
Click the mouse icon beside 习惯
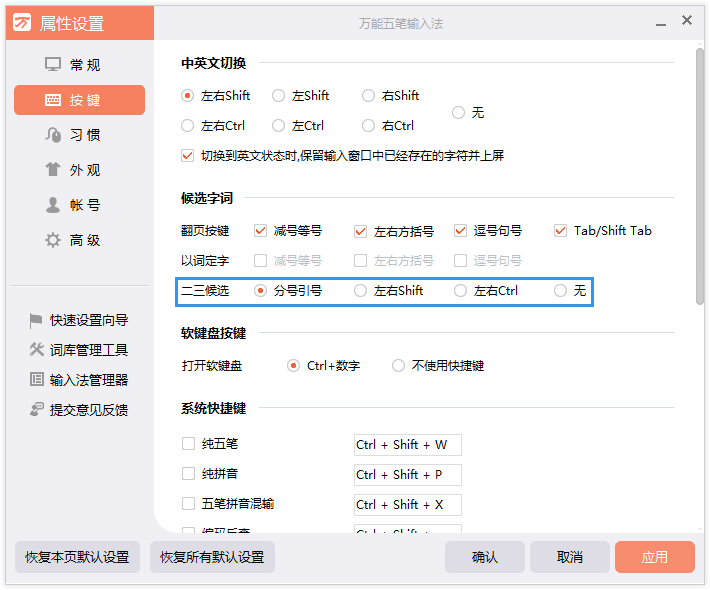pos(53,135)
